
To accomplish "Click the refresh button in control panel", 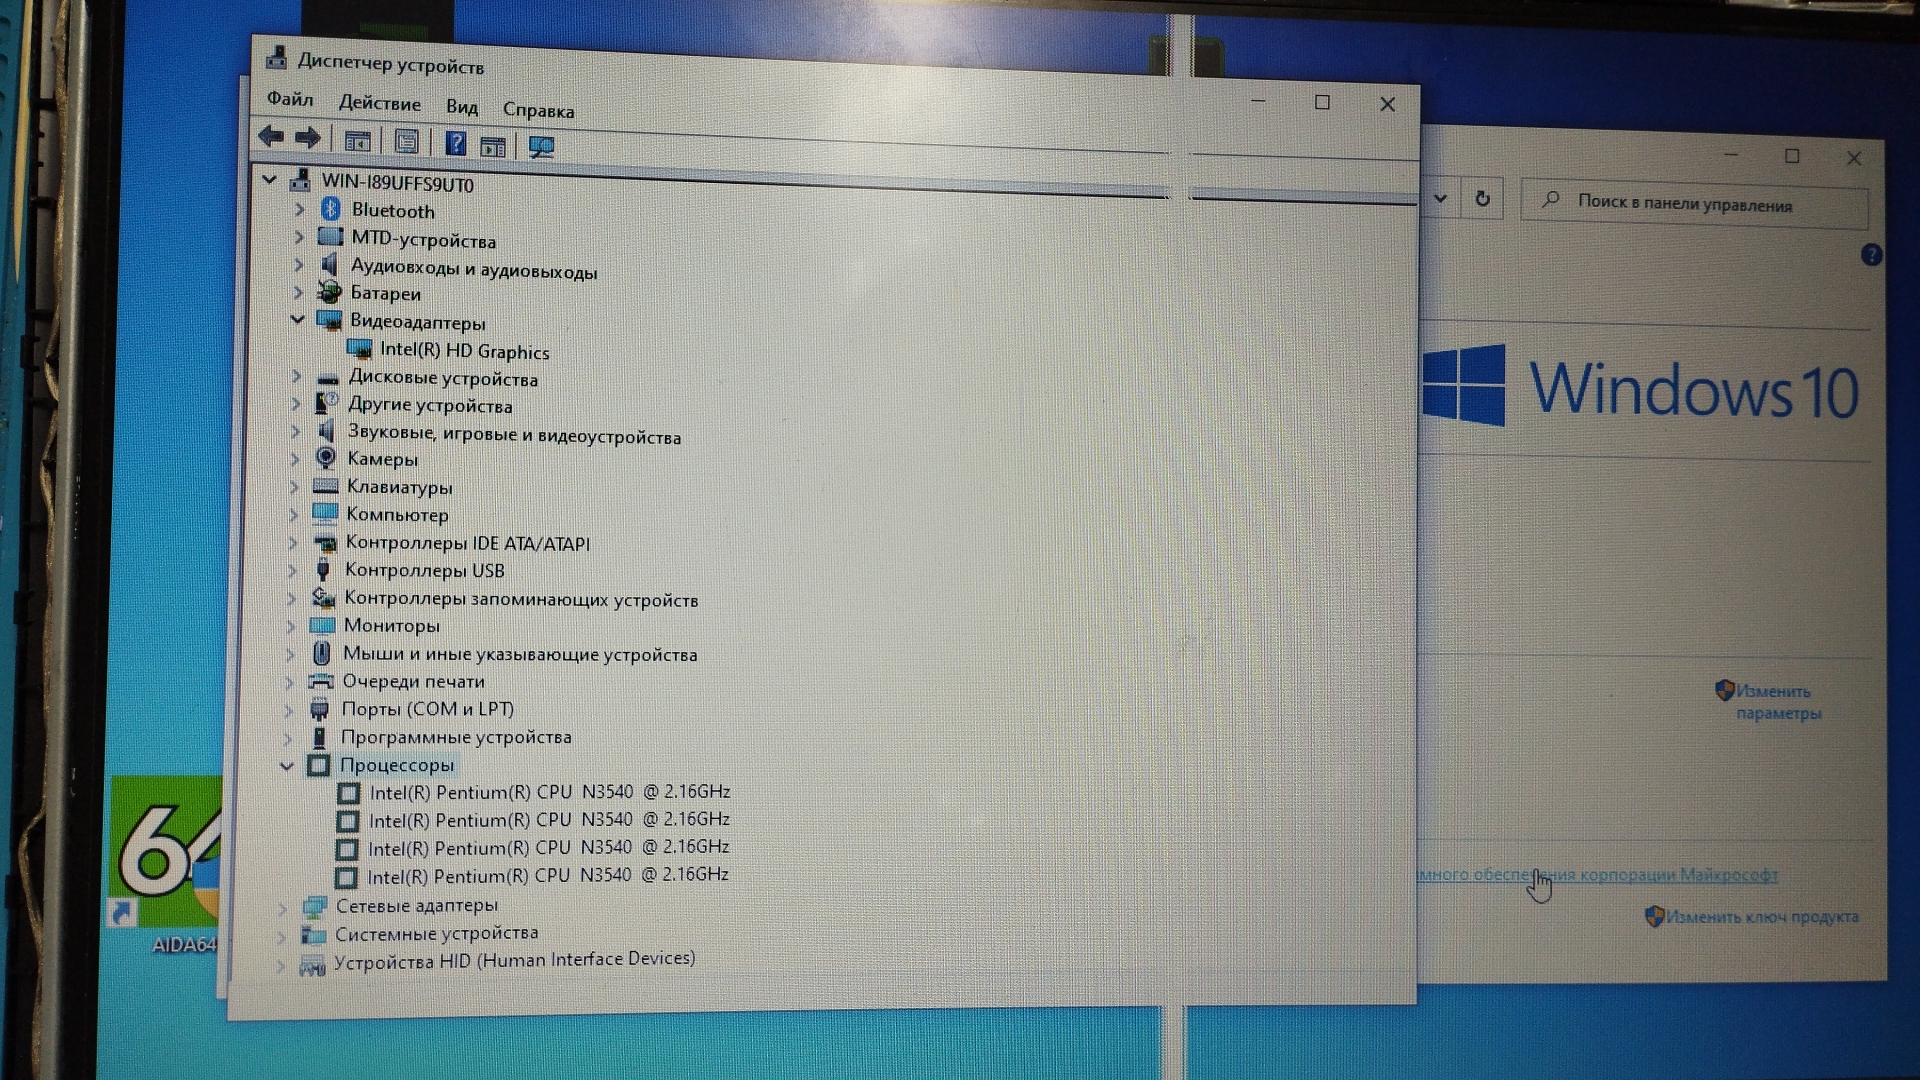I will [x=1482, y=199].
